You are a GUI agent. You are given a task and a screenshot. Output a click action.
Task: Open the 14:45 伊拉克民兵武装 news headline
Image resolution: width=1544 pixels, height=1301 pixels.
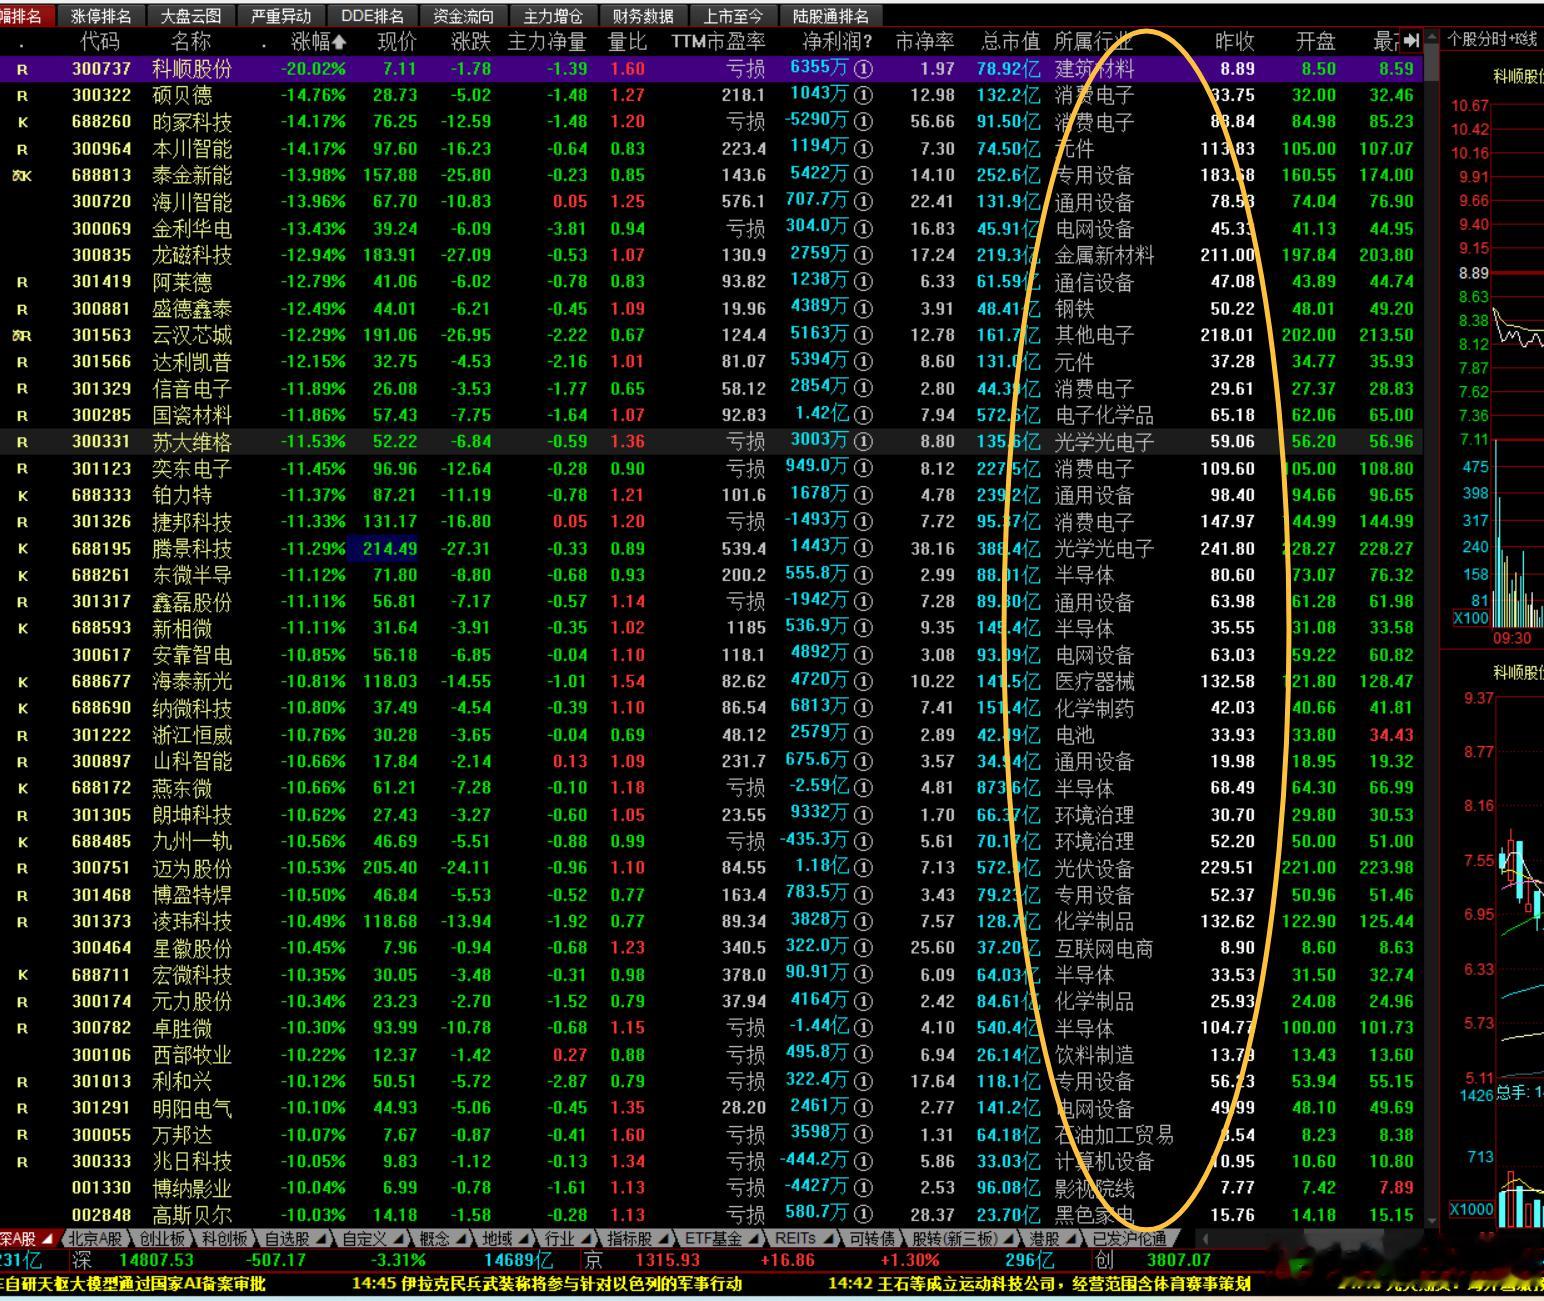click(x=547, y=1283)
